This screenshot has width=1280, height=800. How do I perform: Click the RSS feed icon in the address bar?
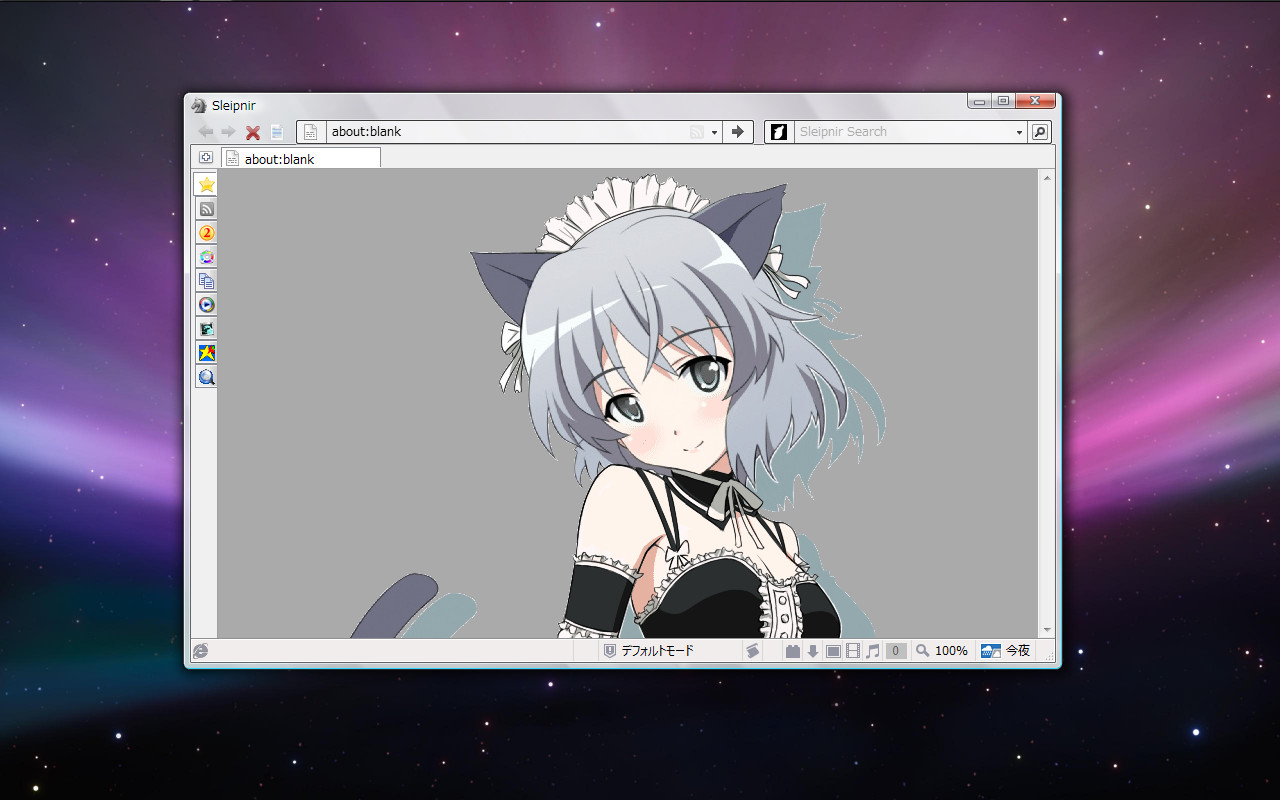pos(697,132)
